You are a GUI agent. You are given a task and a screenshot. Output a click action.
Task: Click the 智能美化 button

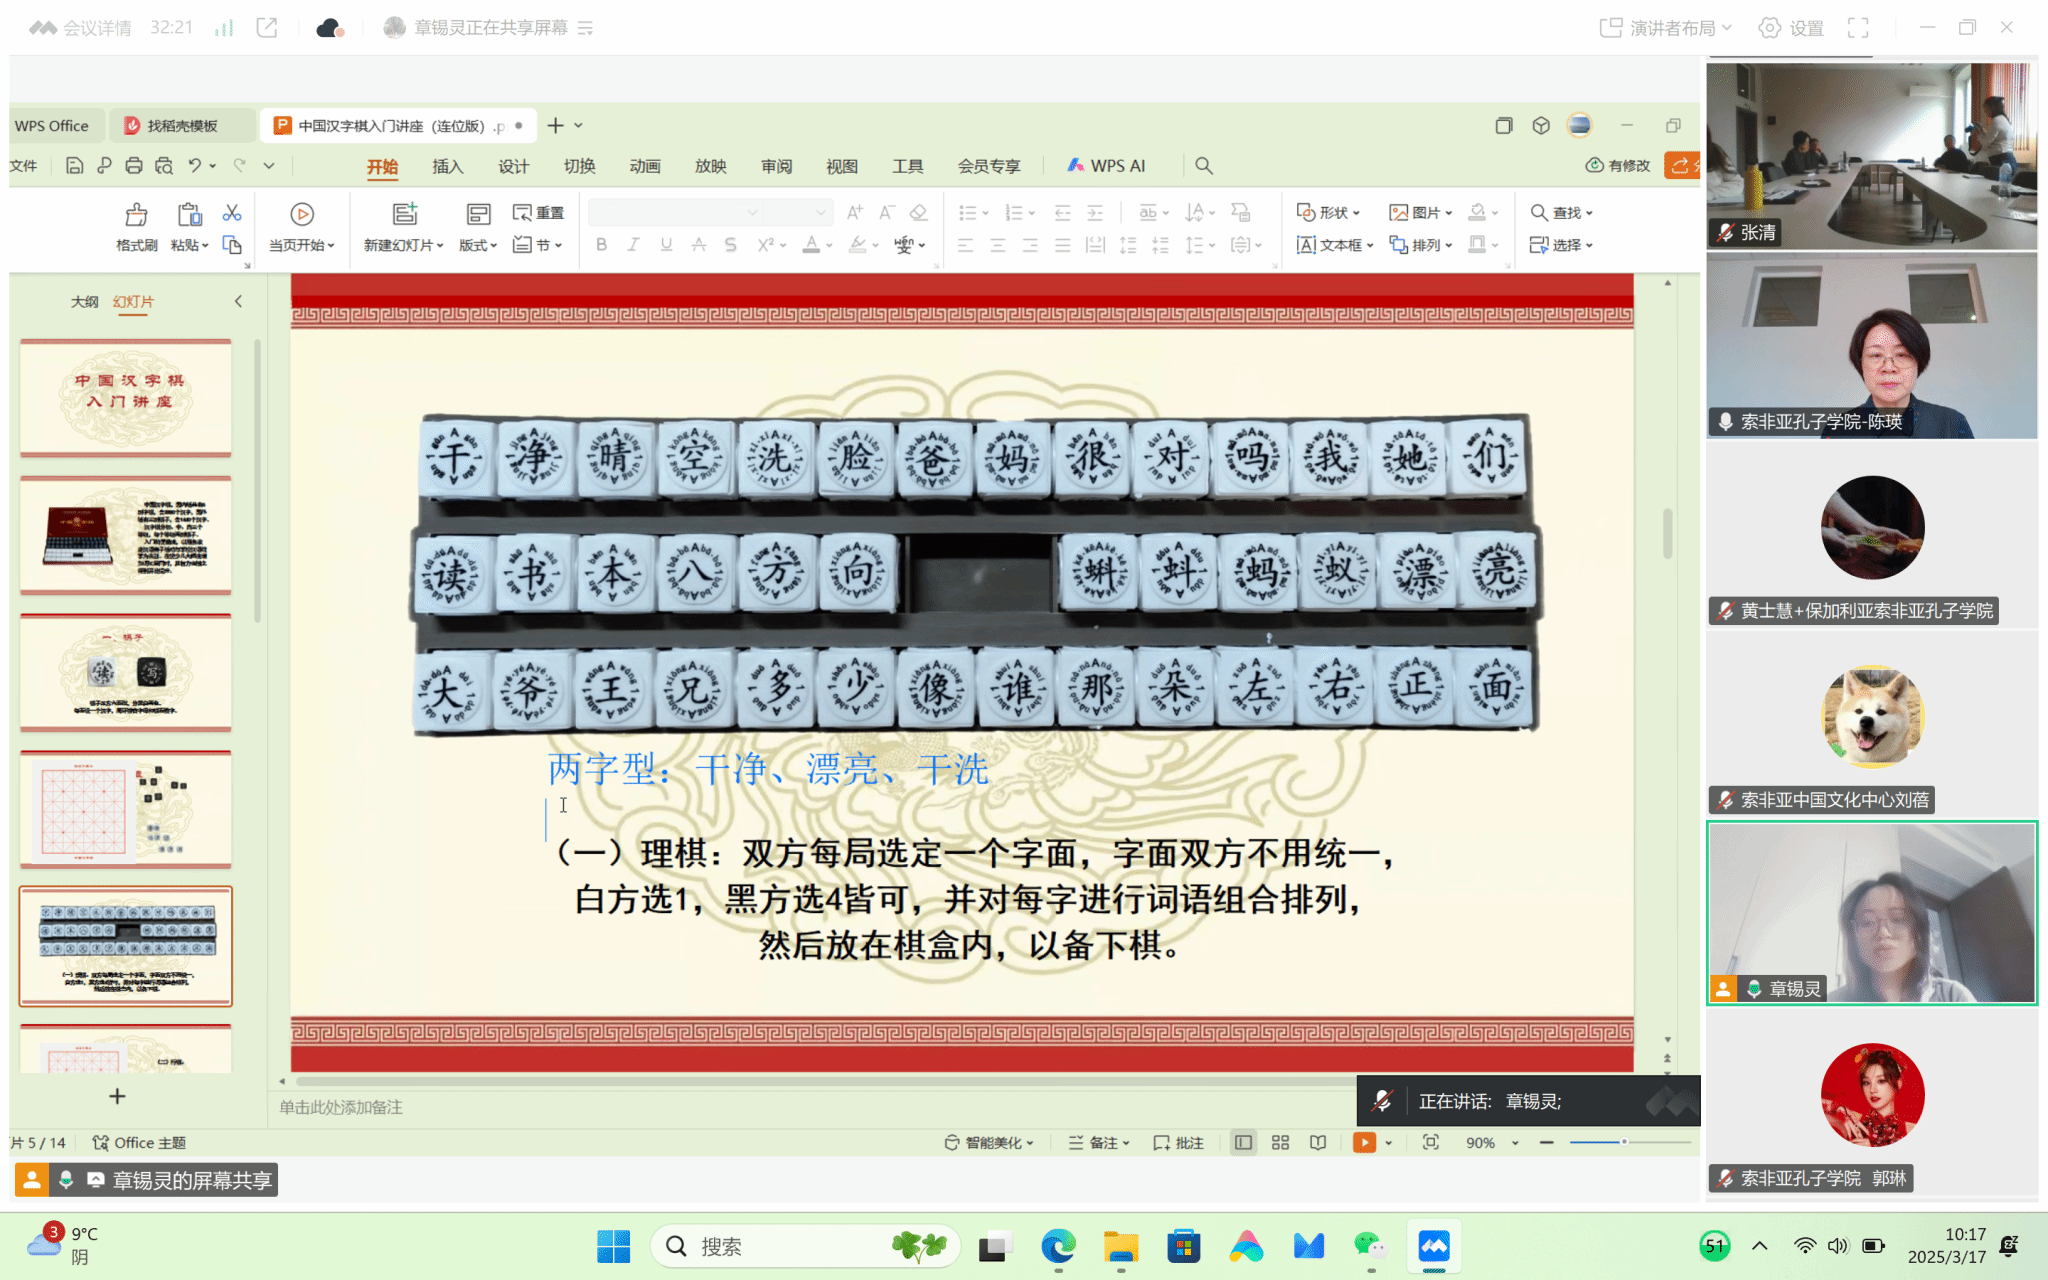point(989,1142)
